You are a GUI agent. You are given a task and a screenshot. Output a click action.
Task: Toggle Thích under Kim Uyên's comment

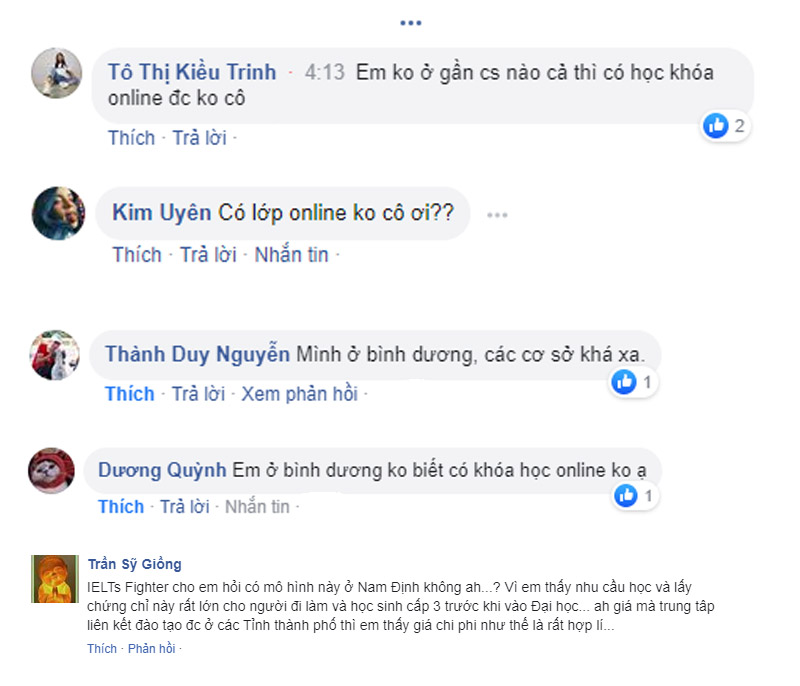[137, 255]
